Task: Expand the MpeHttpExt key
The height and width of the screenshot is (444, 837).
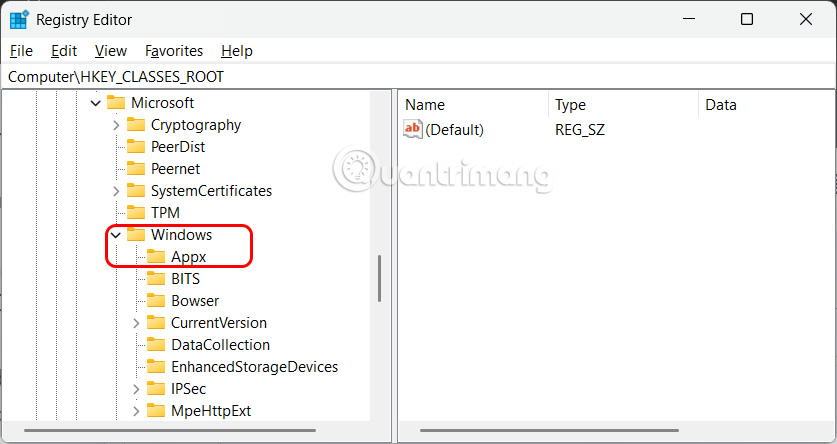Action: click(x=136, y=411)
